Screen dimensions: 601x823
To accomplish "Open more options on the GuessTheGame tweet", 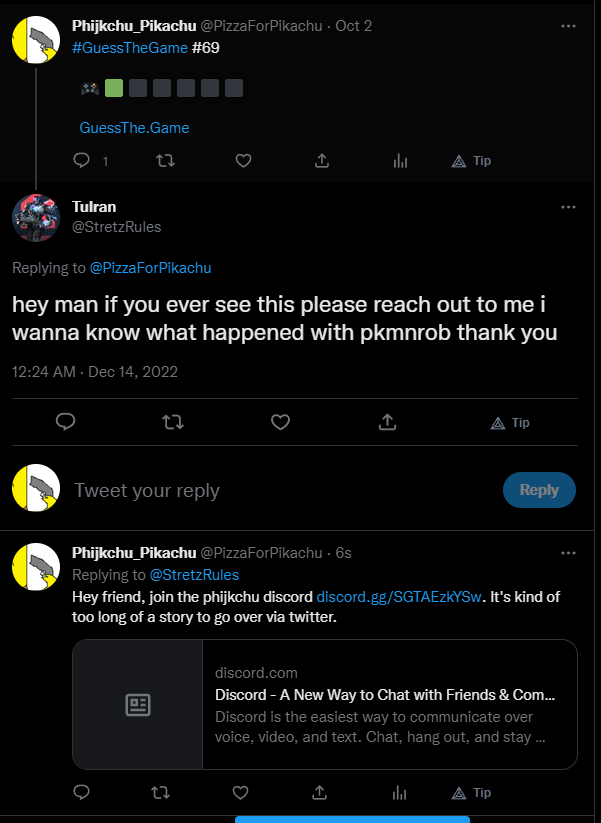I will (x=568, y=26).
